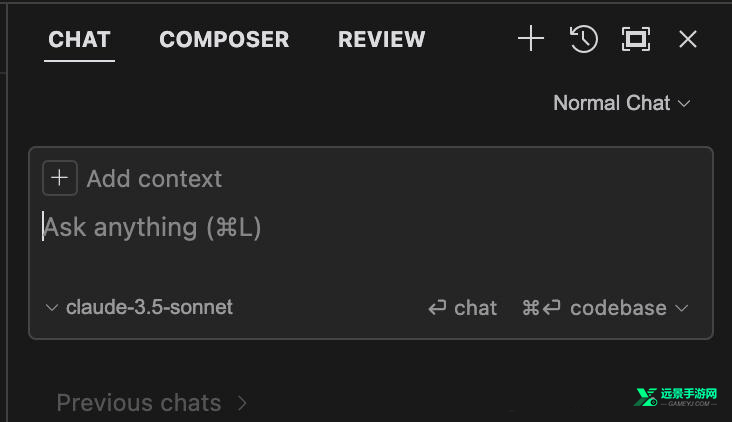The image size is (732, 422).
Task: Expand the chat panel with the fullscreen icon
Action: [x=636, y=39]
